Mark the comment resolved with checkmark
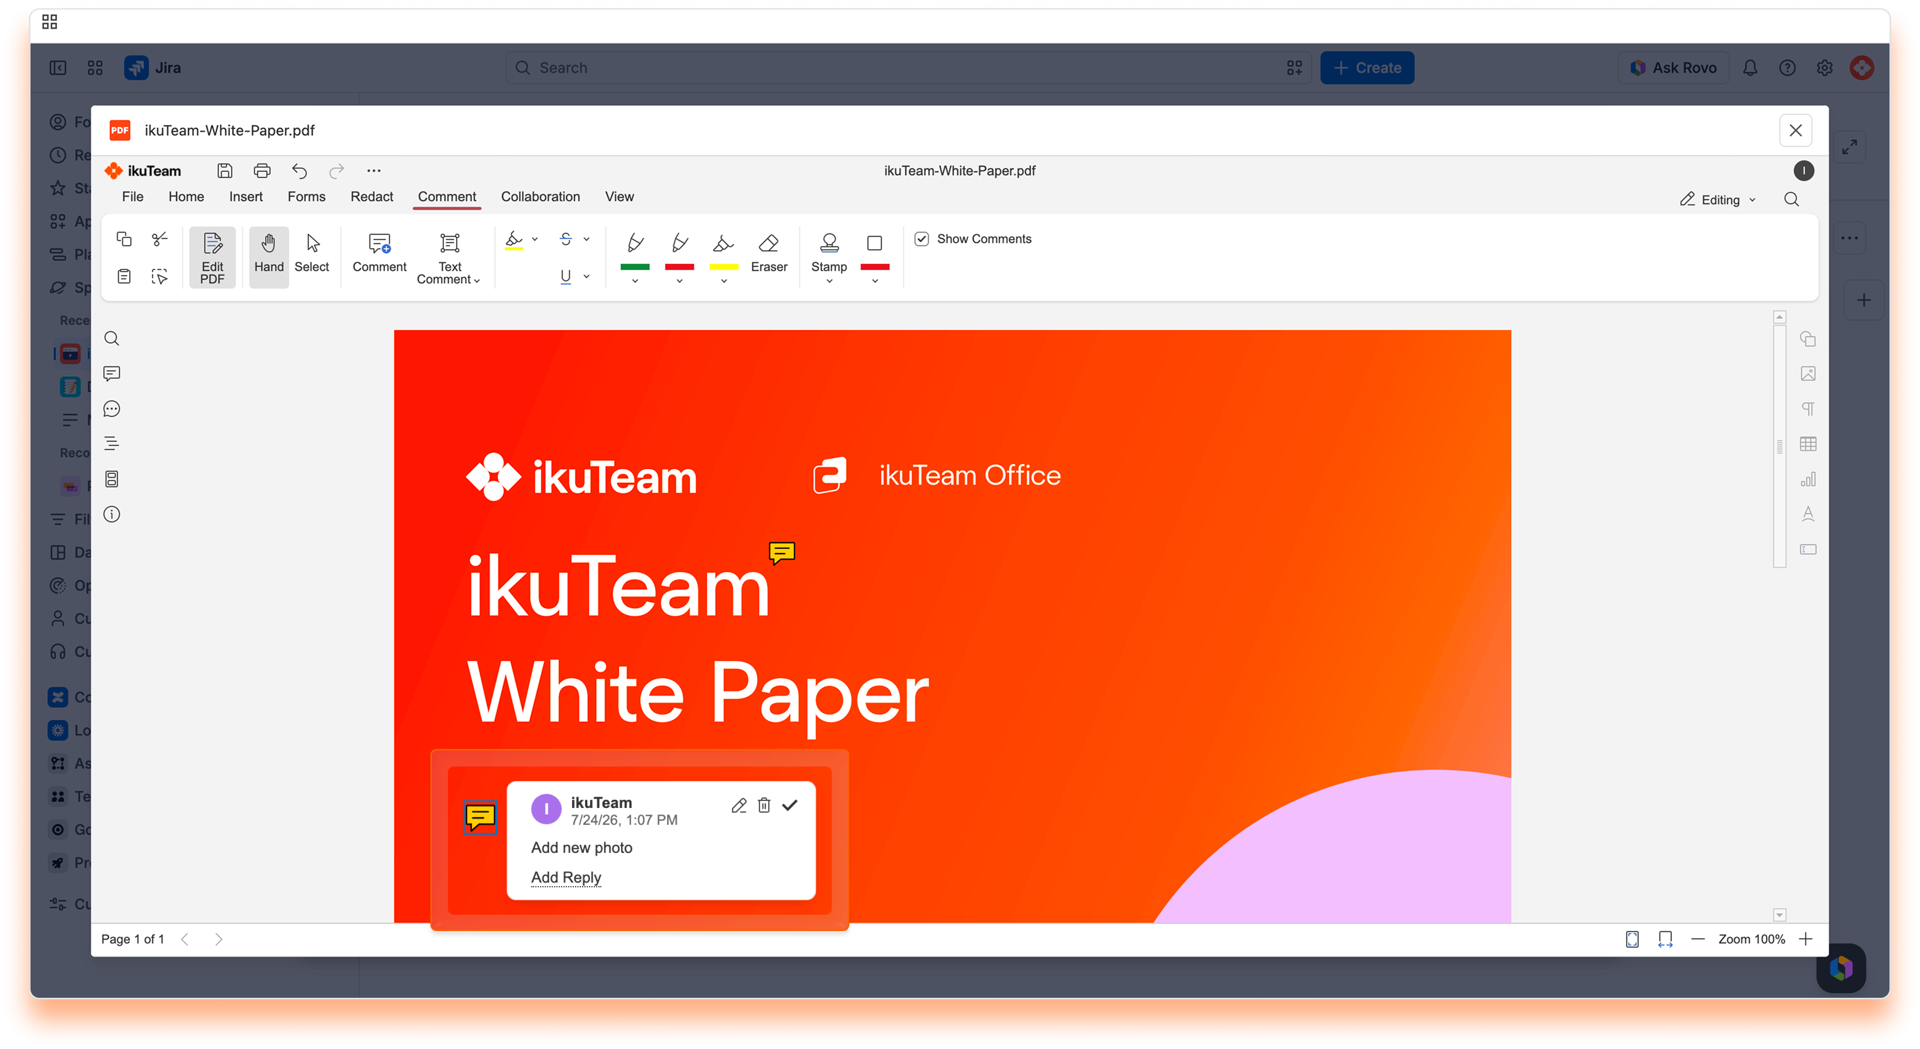This screenshot has width=1920, height=1049. (x=790, y=805)
